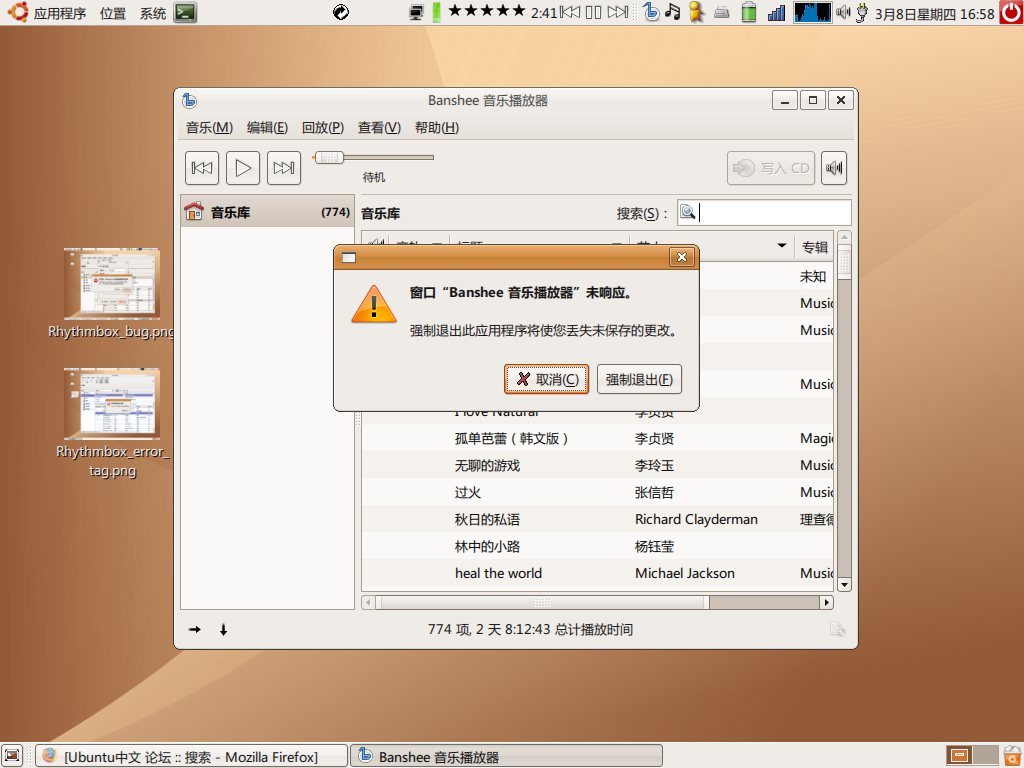The height and width of the screenshot is (768, 1024).
Task: Open the 位置 panel menu
Action: [x=112, y=12]
